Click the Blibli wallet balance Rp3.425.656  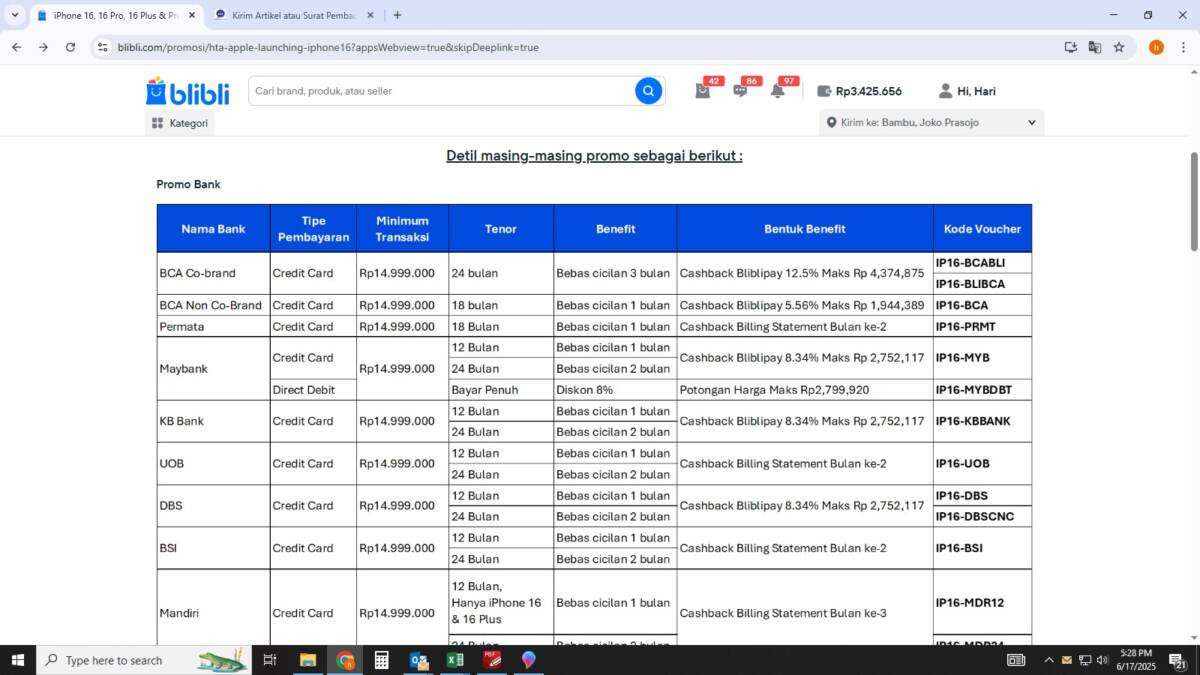[859, 91]
